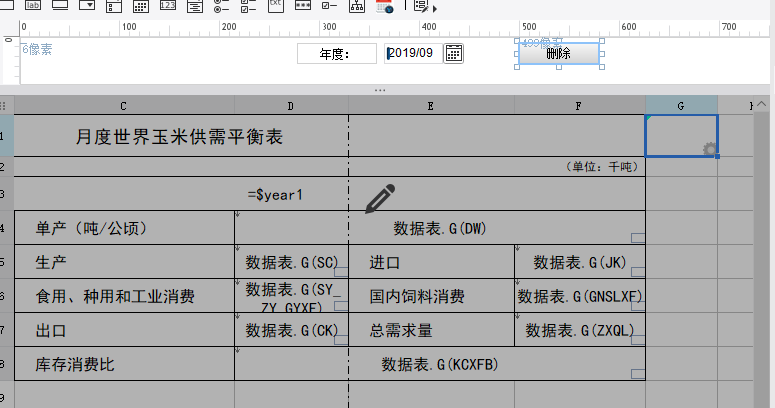Click the gear icon in cell G1
Screen dimensions: 775x408
710,149
